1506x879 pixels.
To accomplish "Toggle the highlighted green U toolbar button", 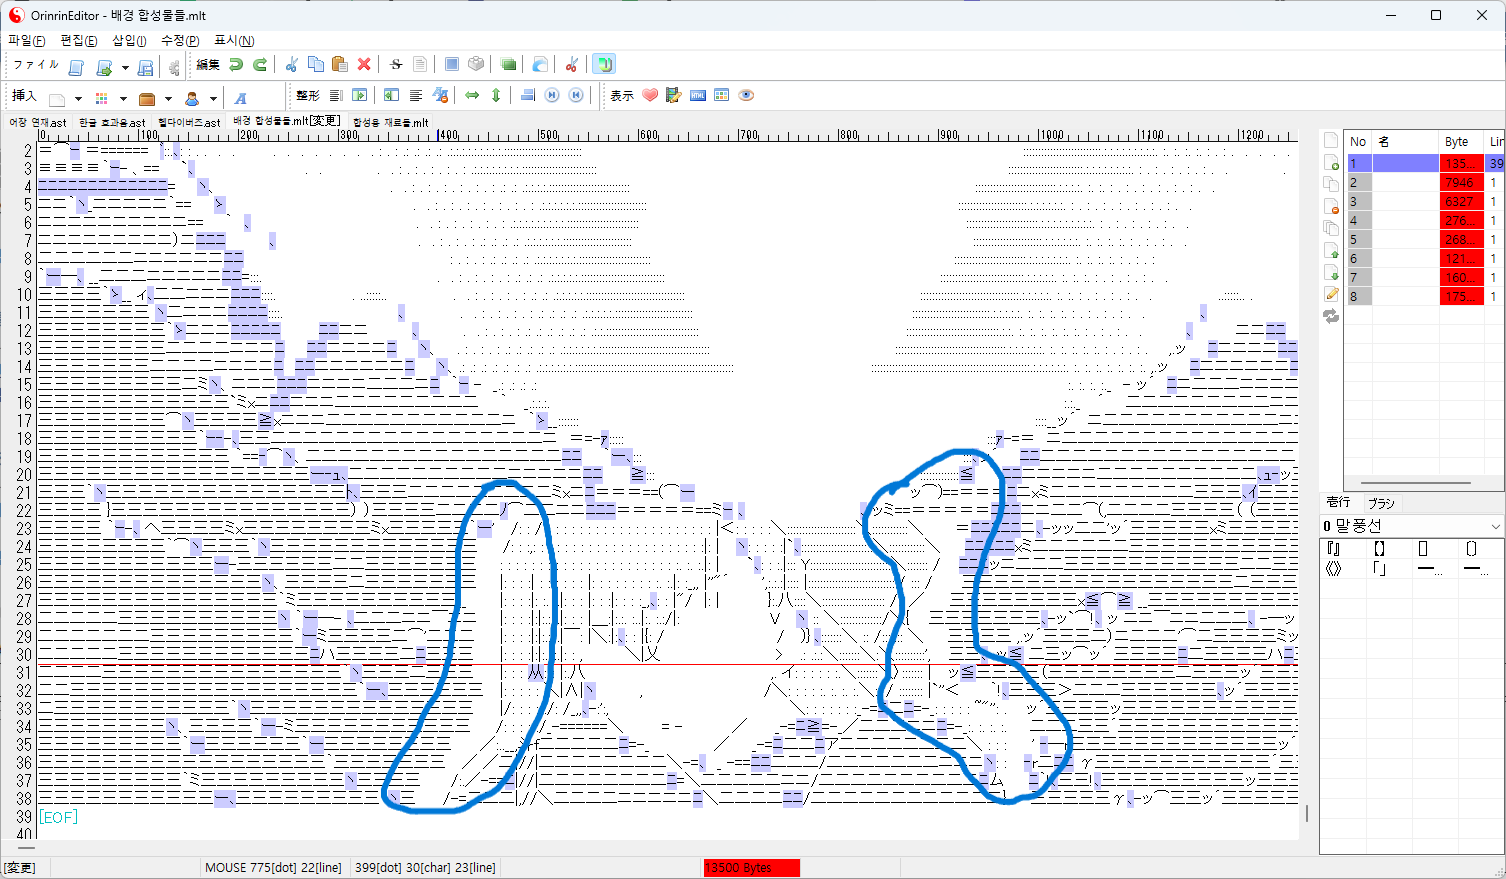I will coord(603,65).
